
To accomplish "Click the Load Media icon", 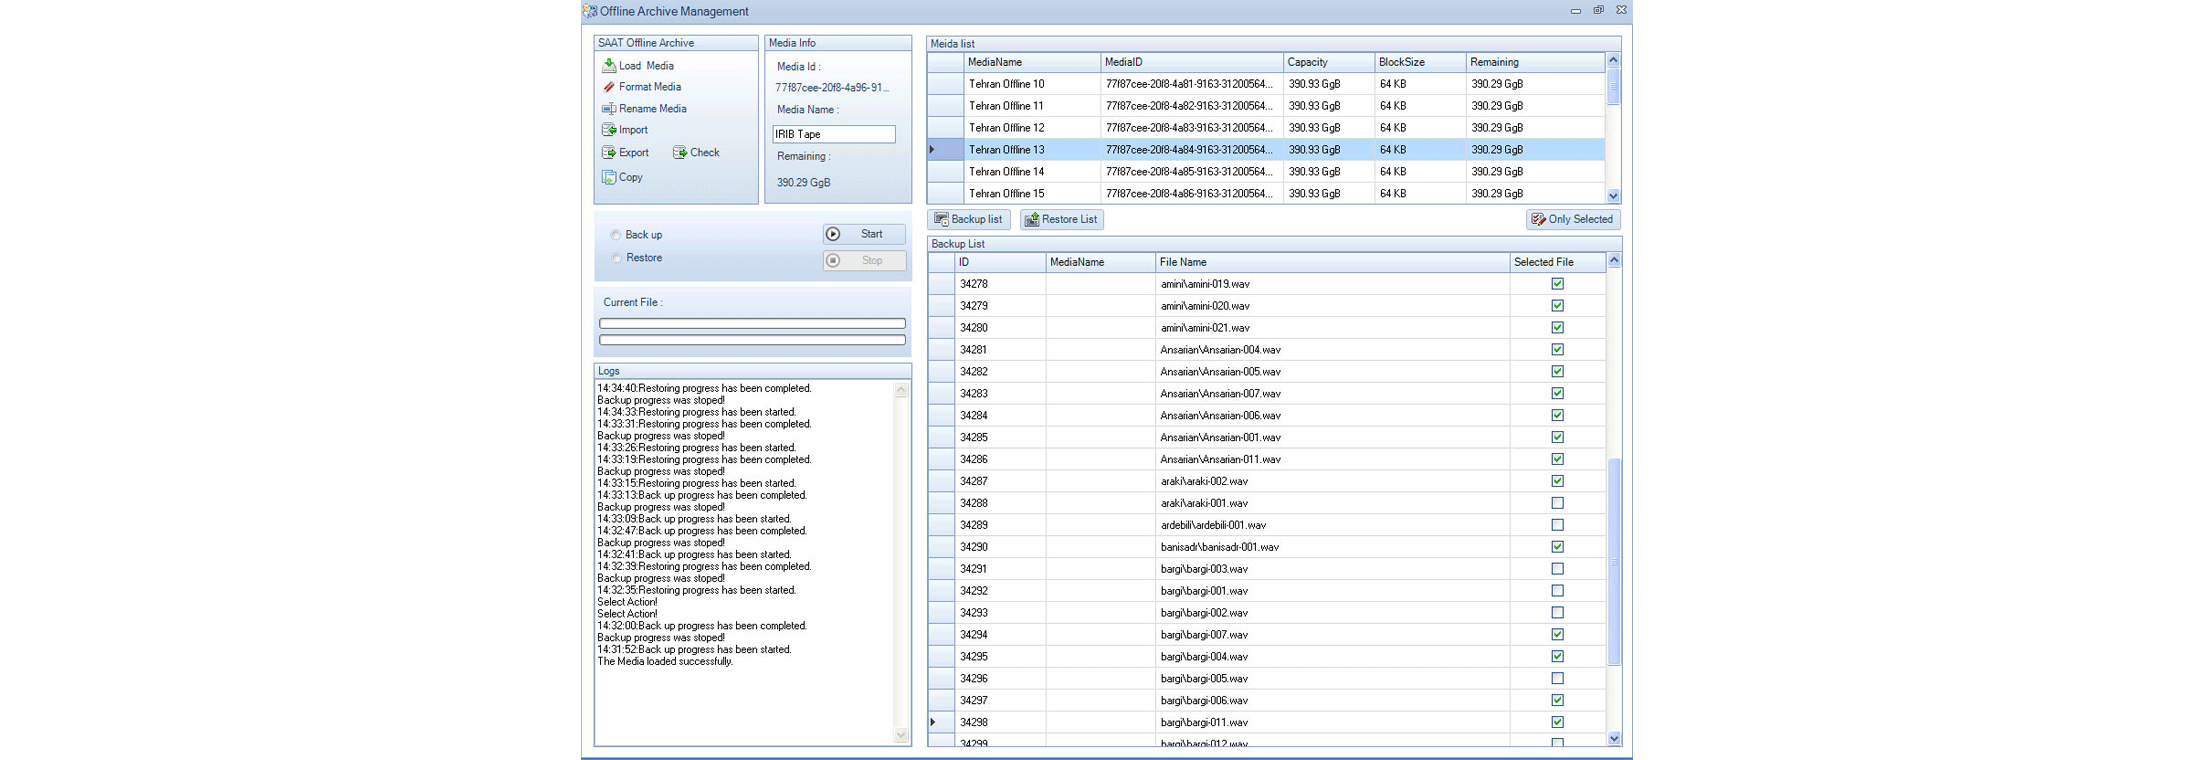I will pyautogui.click(x=608, y=66).
